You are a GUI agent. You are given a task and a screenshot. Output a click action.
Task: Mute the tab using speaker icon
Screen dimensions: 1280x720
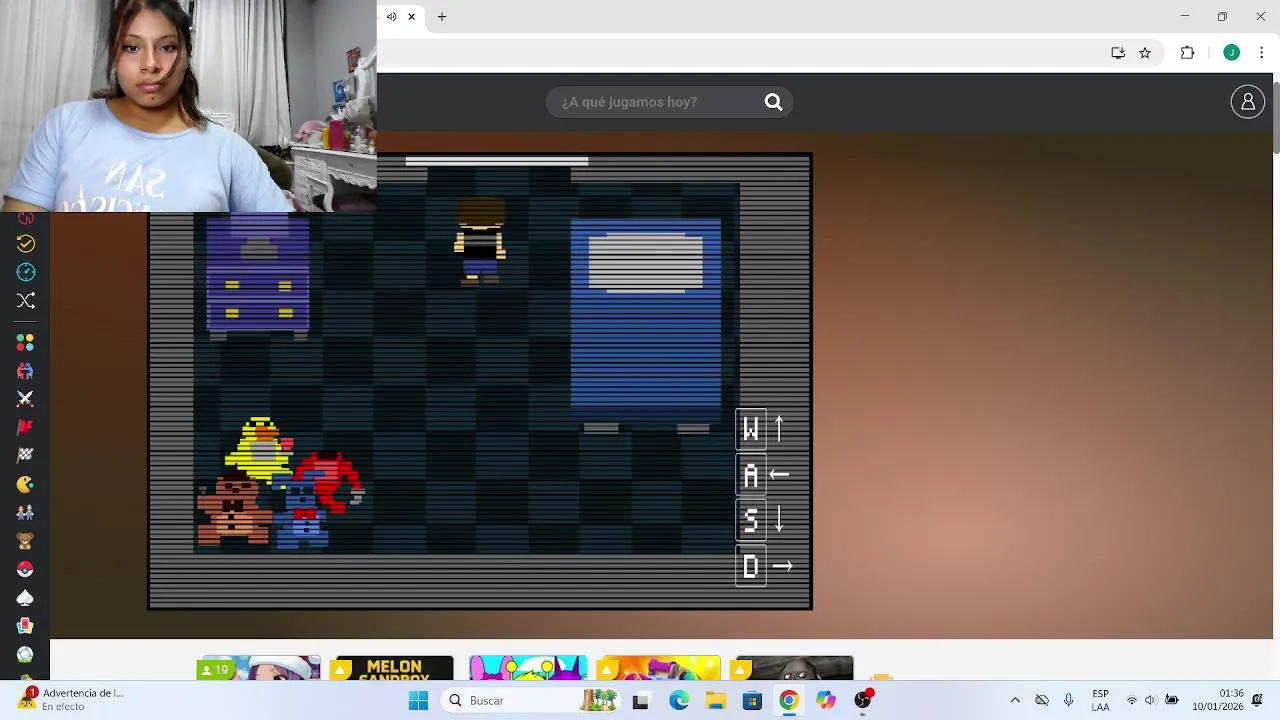pyautogui.click(x=391, y=16)
